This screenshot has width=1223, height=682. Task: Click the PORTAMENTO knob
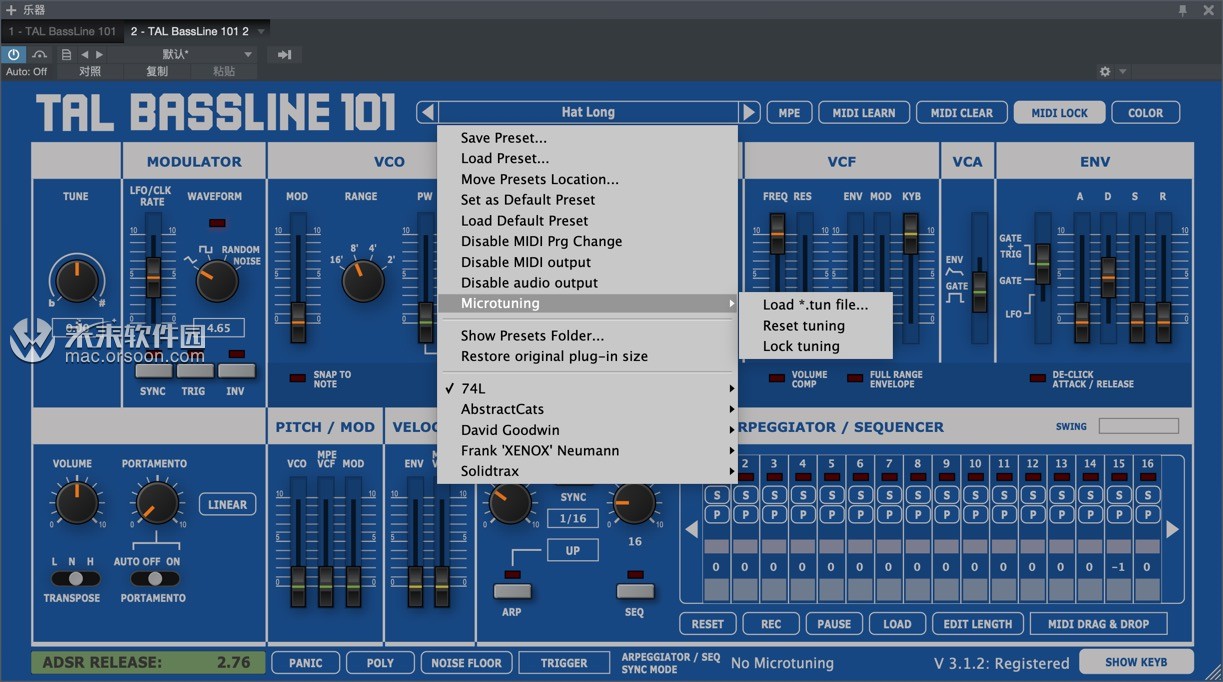tap(157, 502)
